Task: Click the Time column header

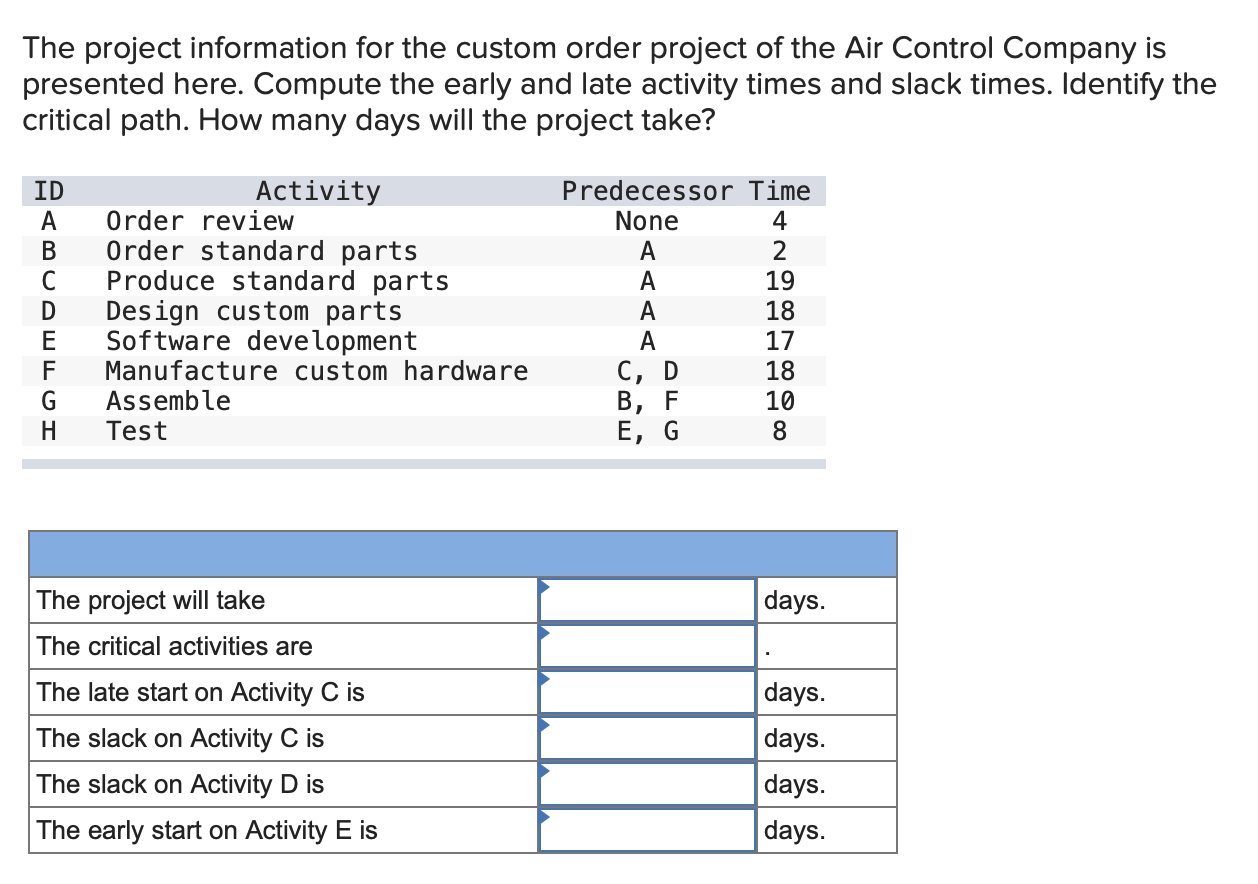Action: coord(783,190)
